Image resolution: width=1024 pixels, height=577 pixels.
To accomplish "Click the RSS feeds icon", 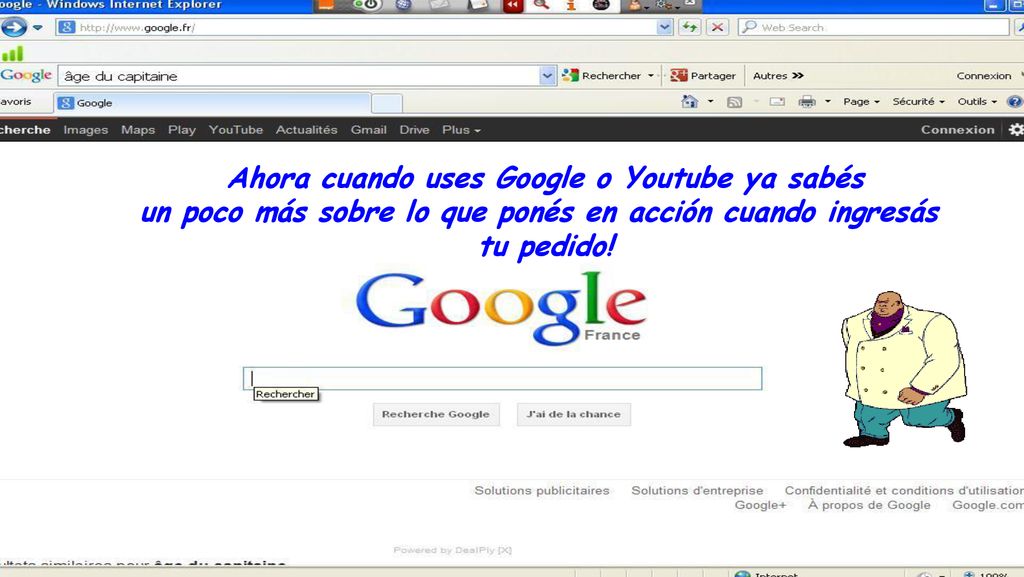I will click(735, 102).
